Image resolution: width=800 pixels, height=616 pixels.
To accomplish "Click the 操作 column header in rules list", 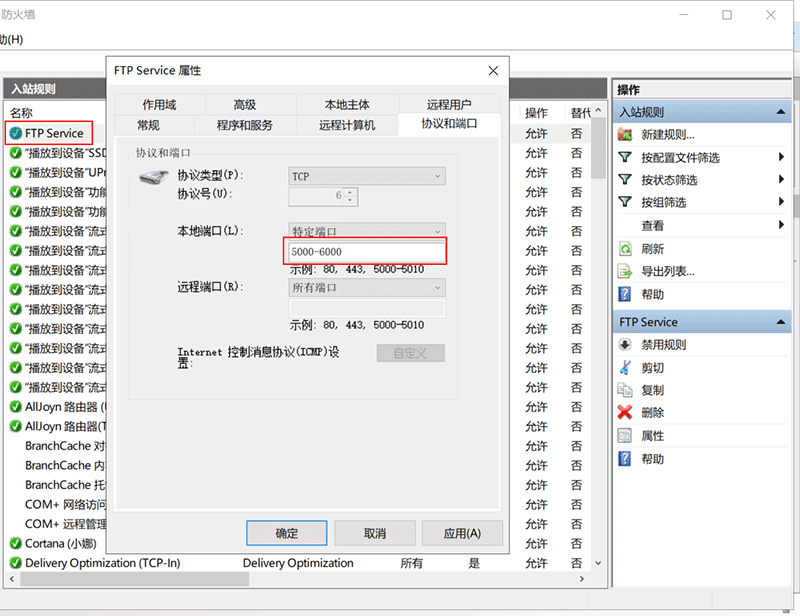I will click(x=536, y=113).
